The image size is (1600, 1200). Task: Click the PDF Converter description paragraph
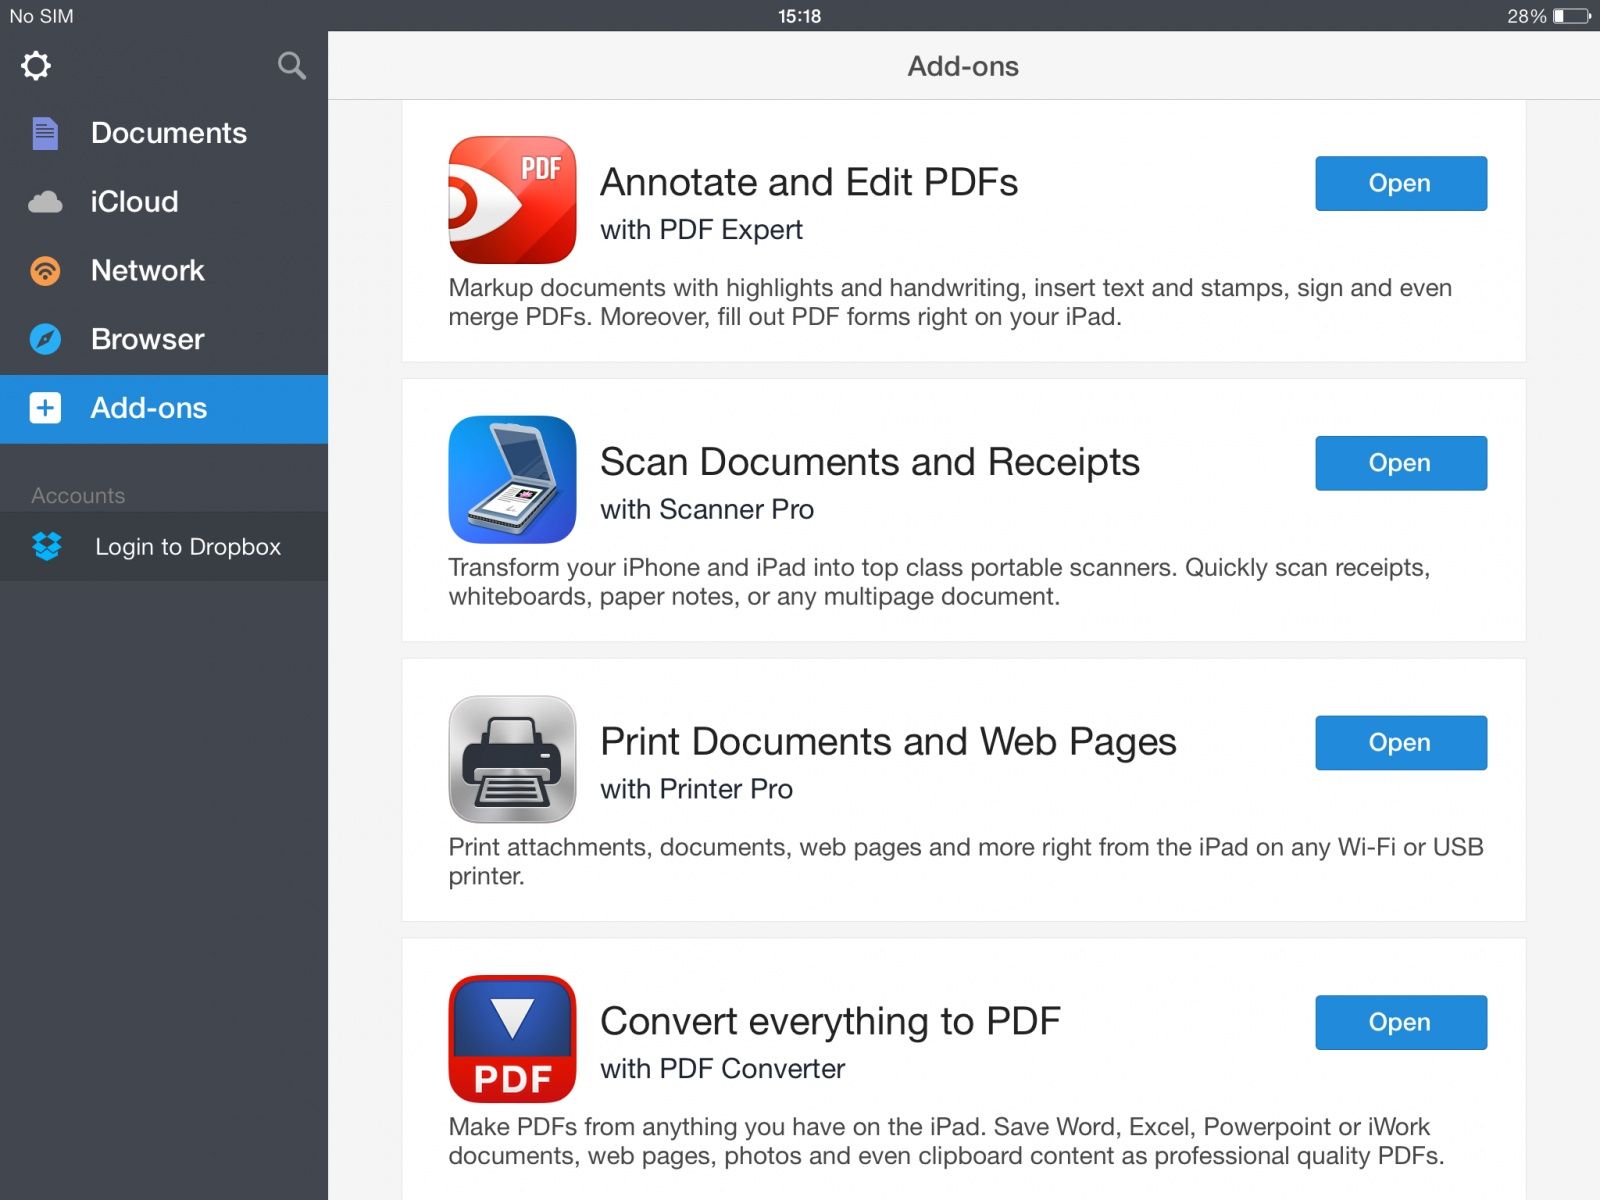(x=946, y=1141)
